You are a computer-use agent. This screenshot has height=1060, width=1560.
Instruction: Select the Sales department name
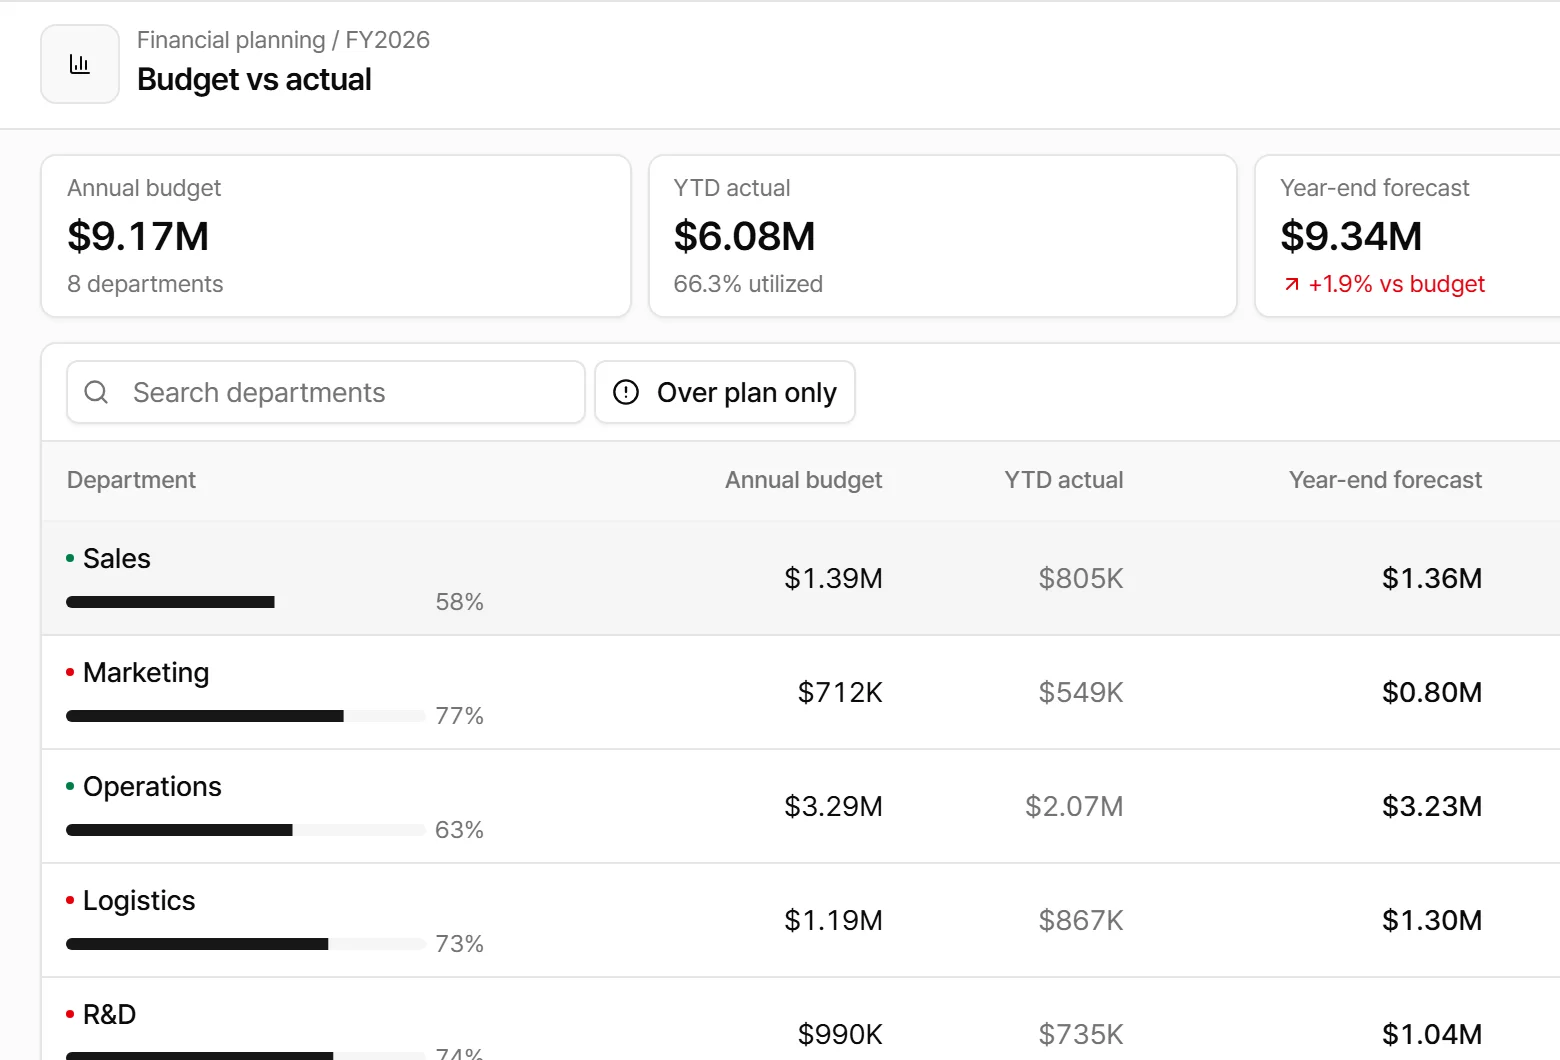pos(117,558)
